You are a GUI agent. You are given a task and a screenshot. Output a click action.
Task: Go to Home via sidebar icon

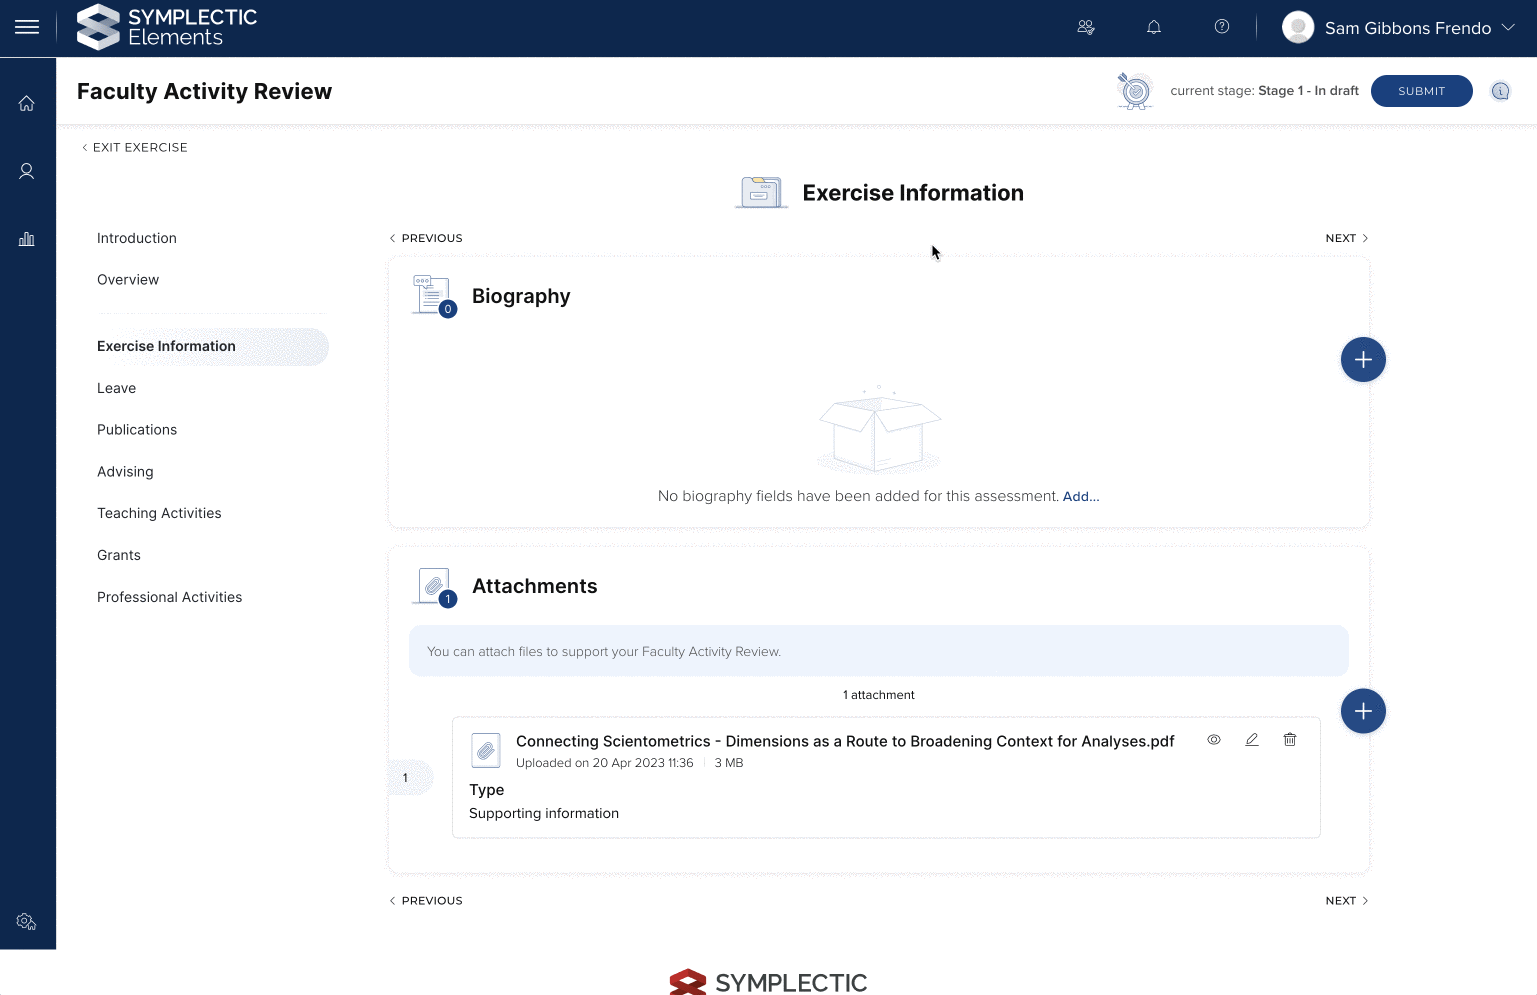click(x=27, y=104)
